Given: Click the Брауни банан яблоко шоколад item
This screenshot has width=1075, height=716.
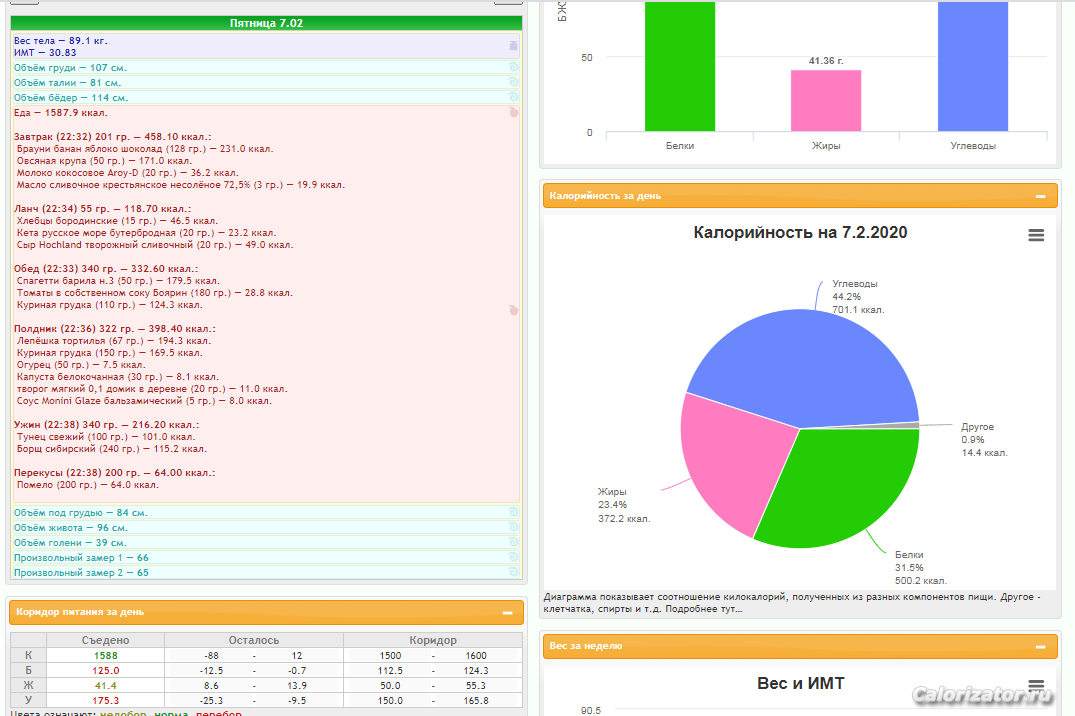Looking at the screenshot, I should tap(145, 148).
